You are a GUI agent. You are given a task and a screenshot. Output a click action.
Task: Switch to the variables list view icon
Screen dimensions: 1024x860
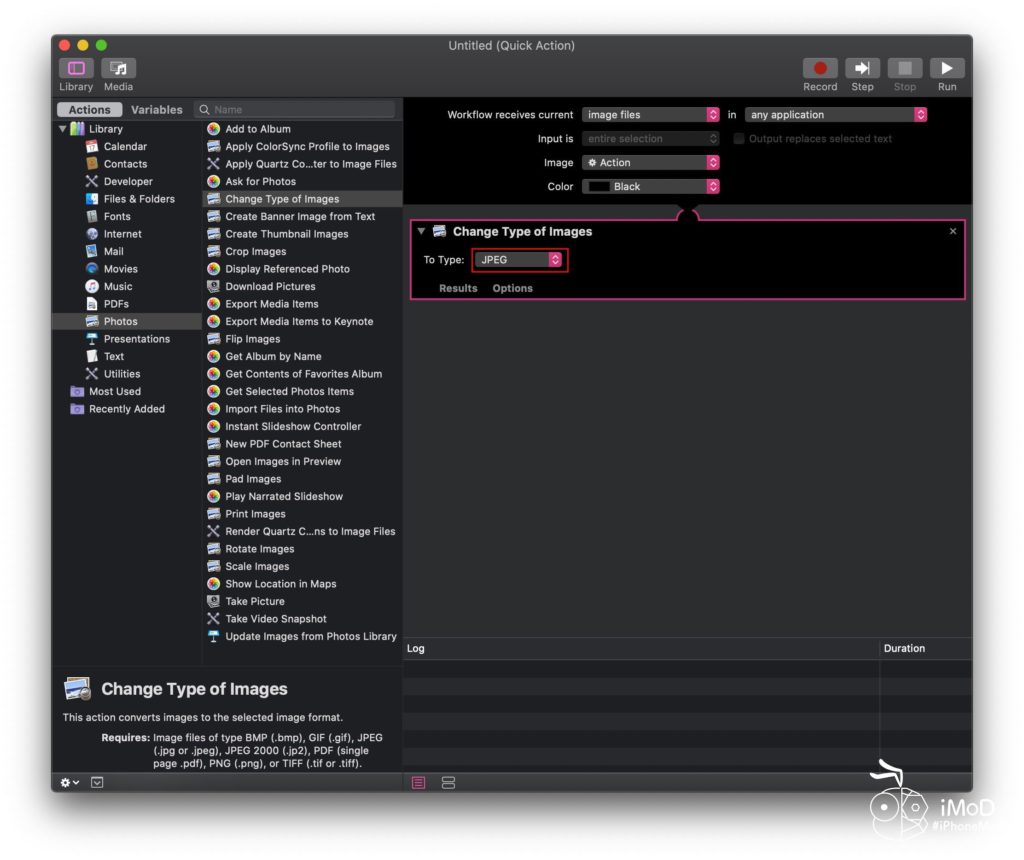tap(448, 782)
